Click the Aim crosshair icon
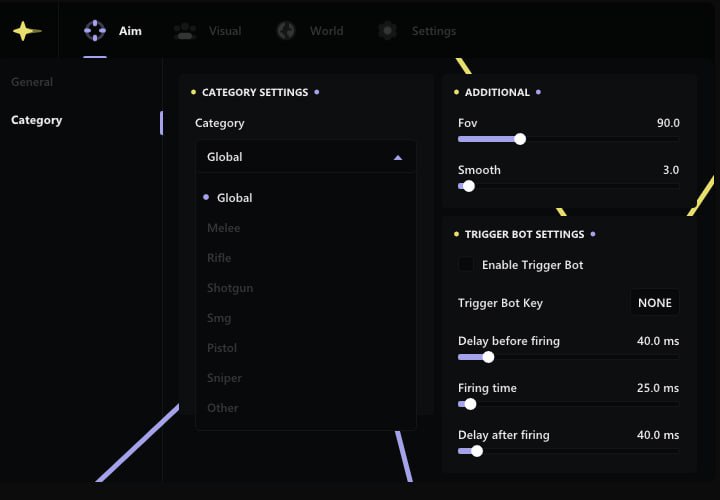Image resolution: width=720 pixels, height=500 pixels. 95,31
